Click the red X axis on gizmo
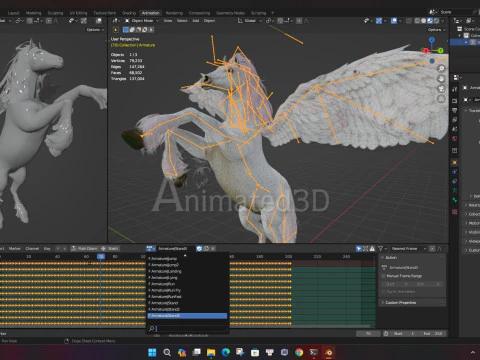This screenshot has height=360, width=480. (425, 51)
